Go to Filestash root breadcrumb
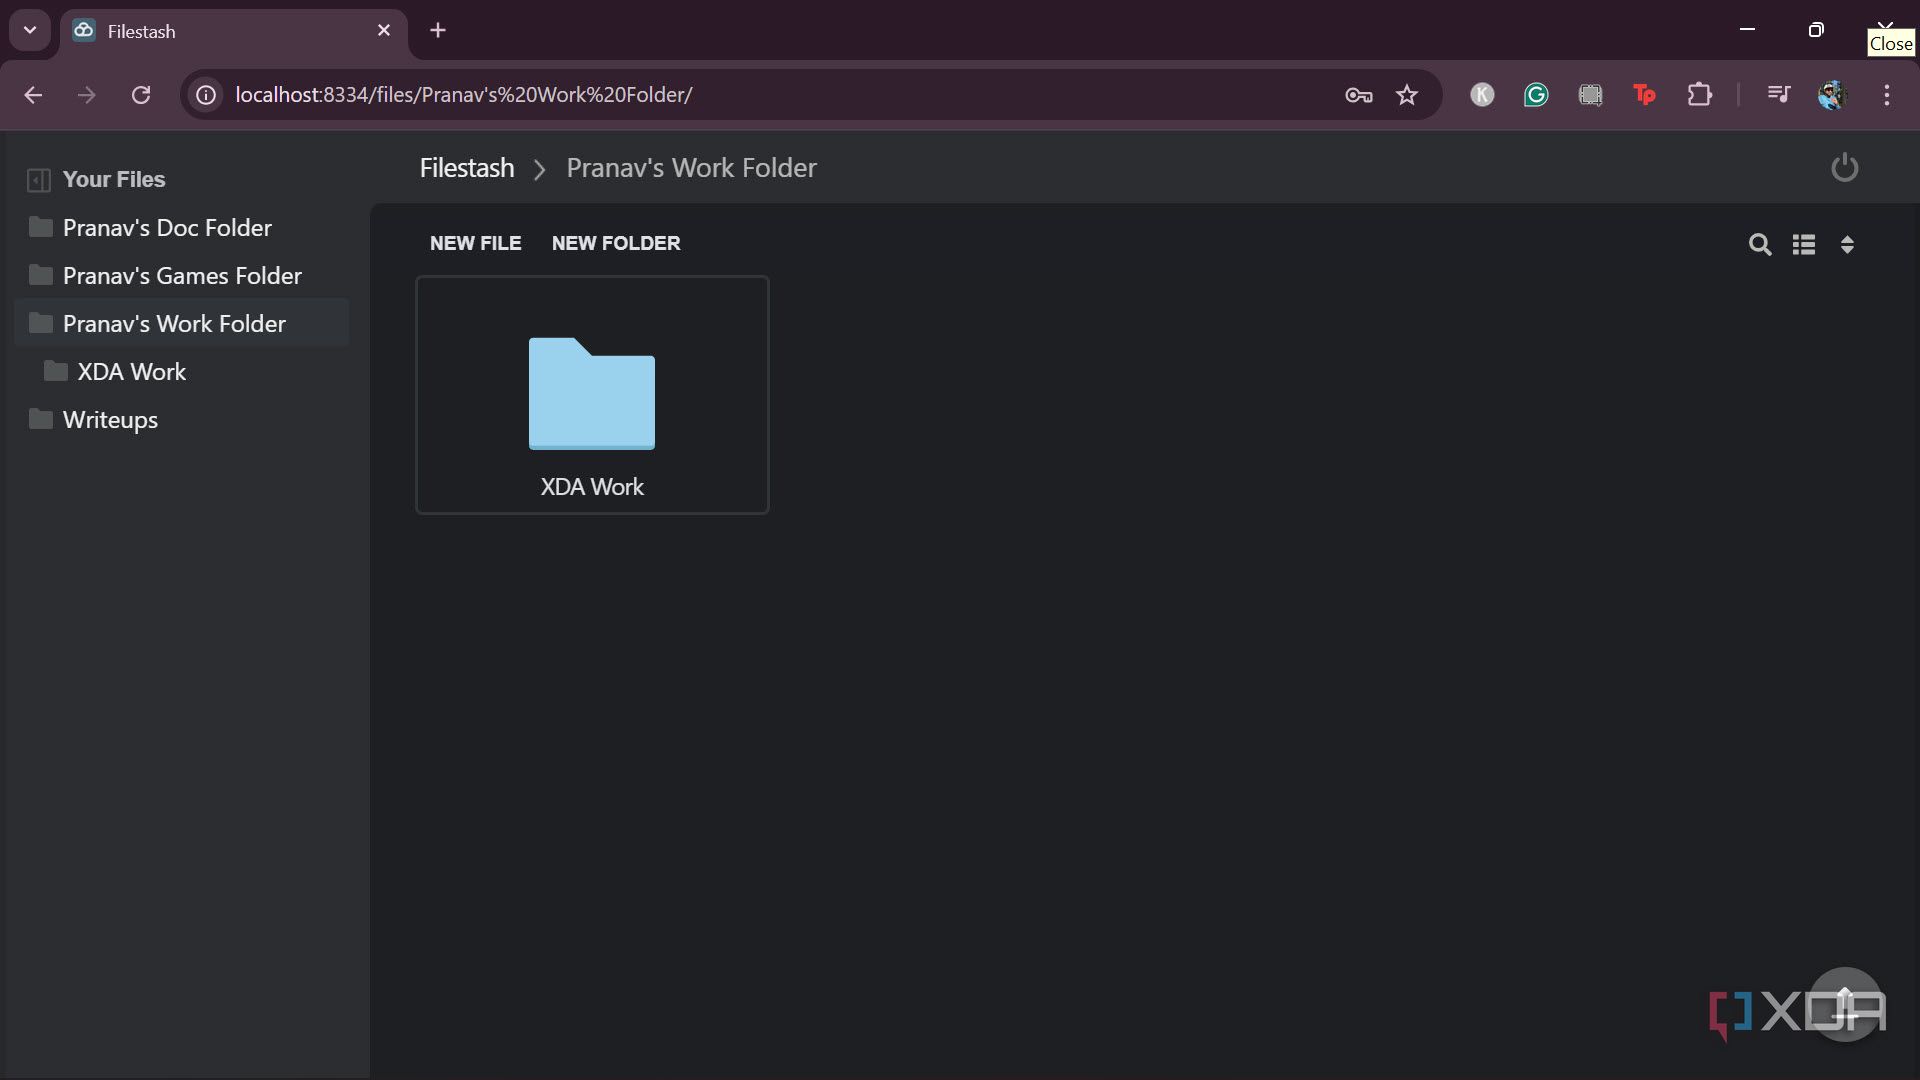The width and height of the screenshot is (1920, 1080). [467, 168]
